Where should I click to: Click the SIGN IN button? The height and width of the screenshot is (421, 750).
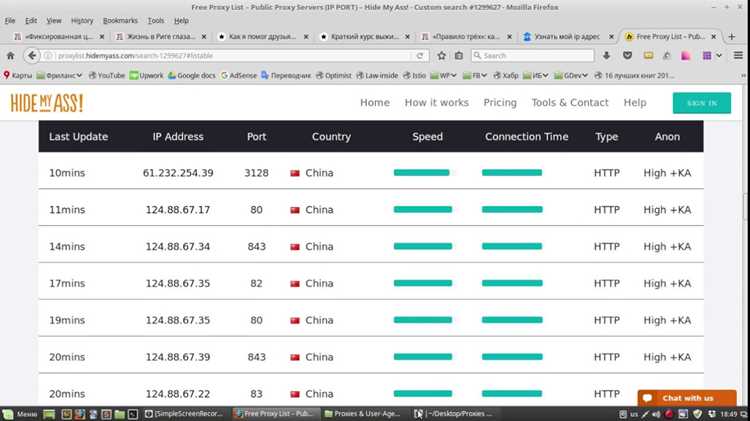click(x=702, y=103)
